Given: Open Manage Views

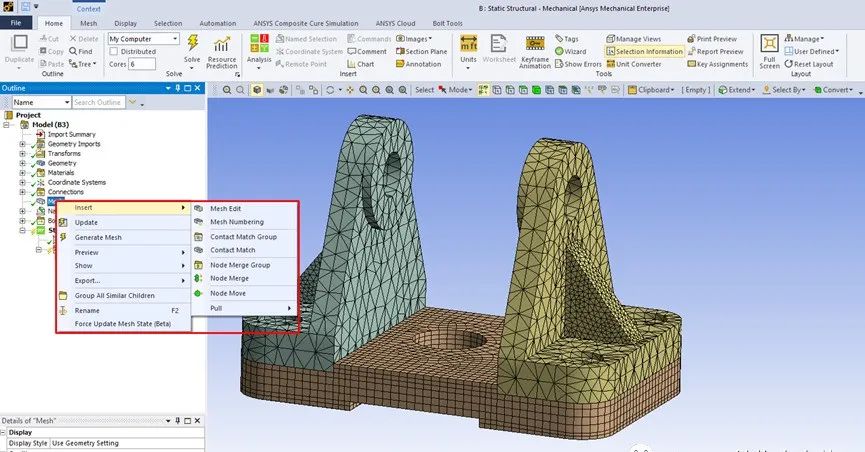Looking at the screenshot, I should click(x=633, y=39).
